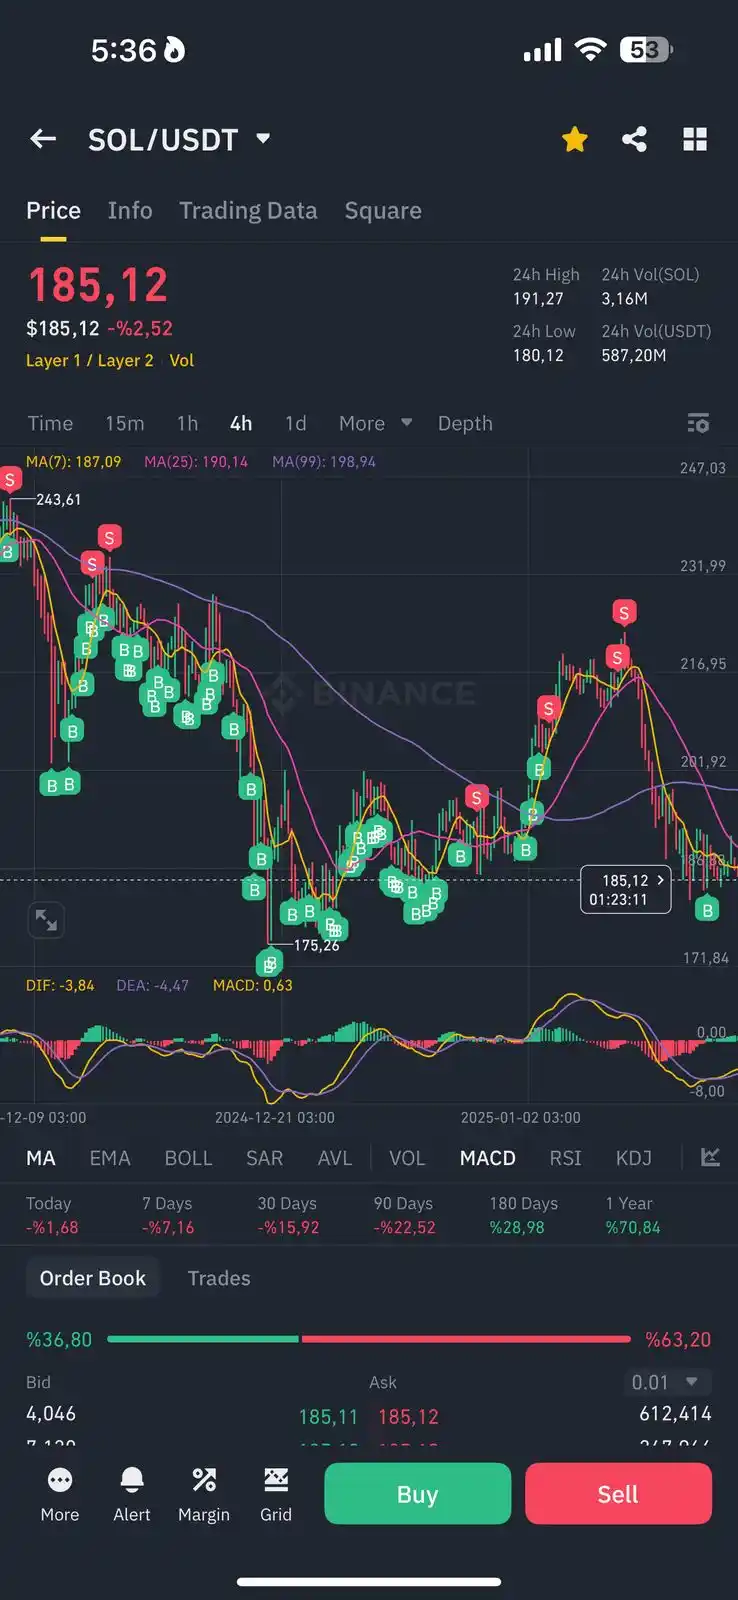This screenshot has height=1600, width=738.
Task: Open the Margin trading icon
Action: 204,1494
